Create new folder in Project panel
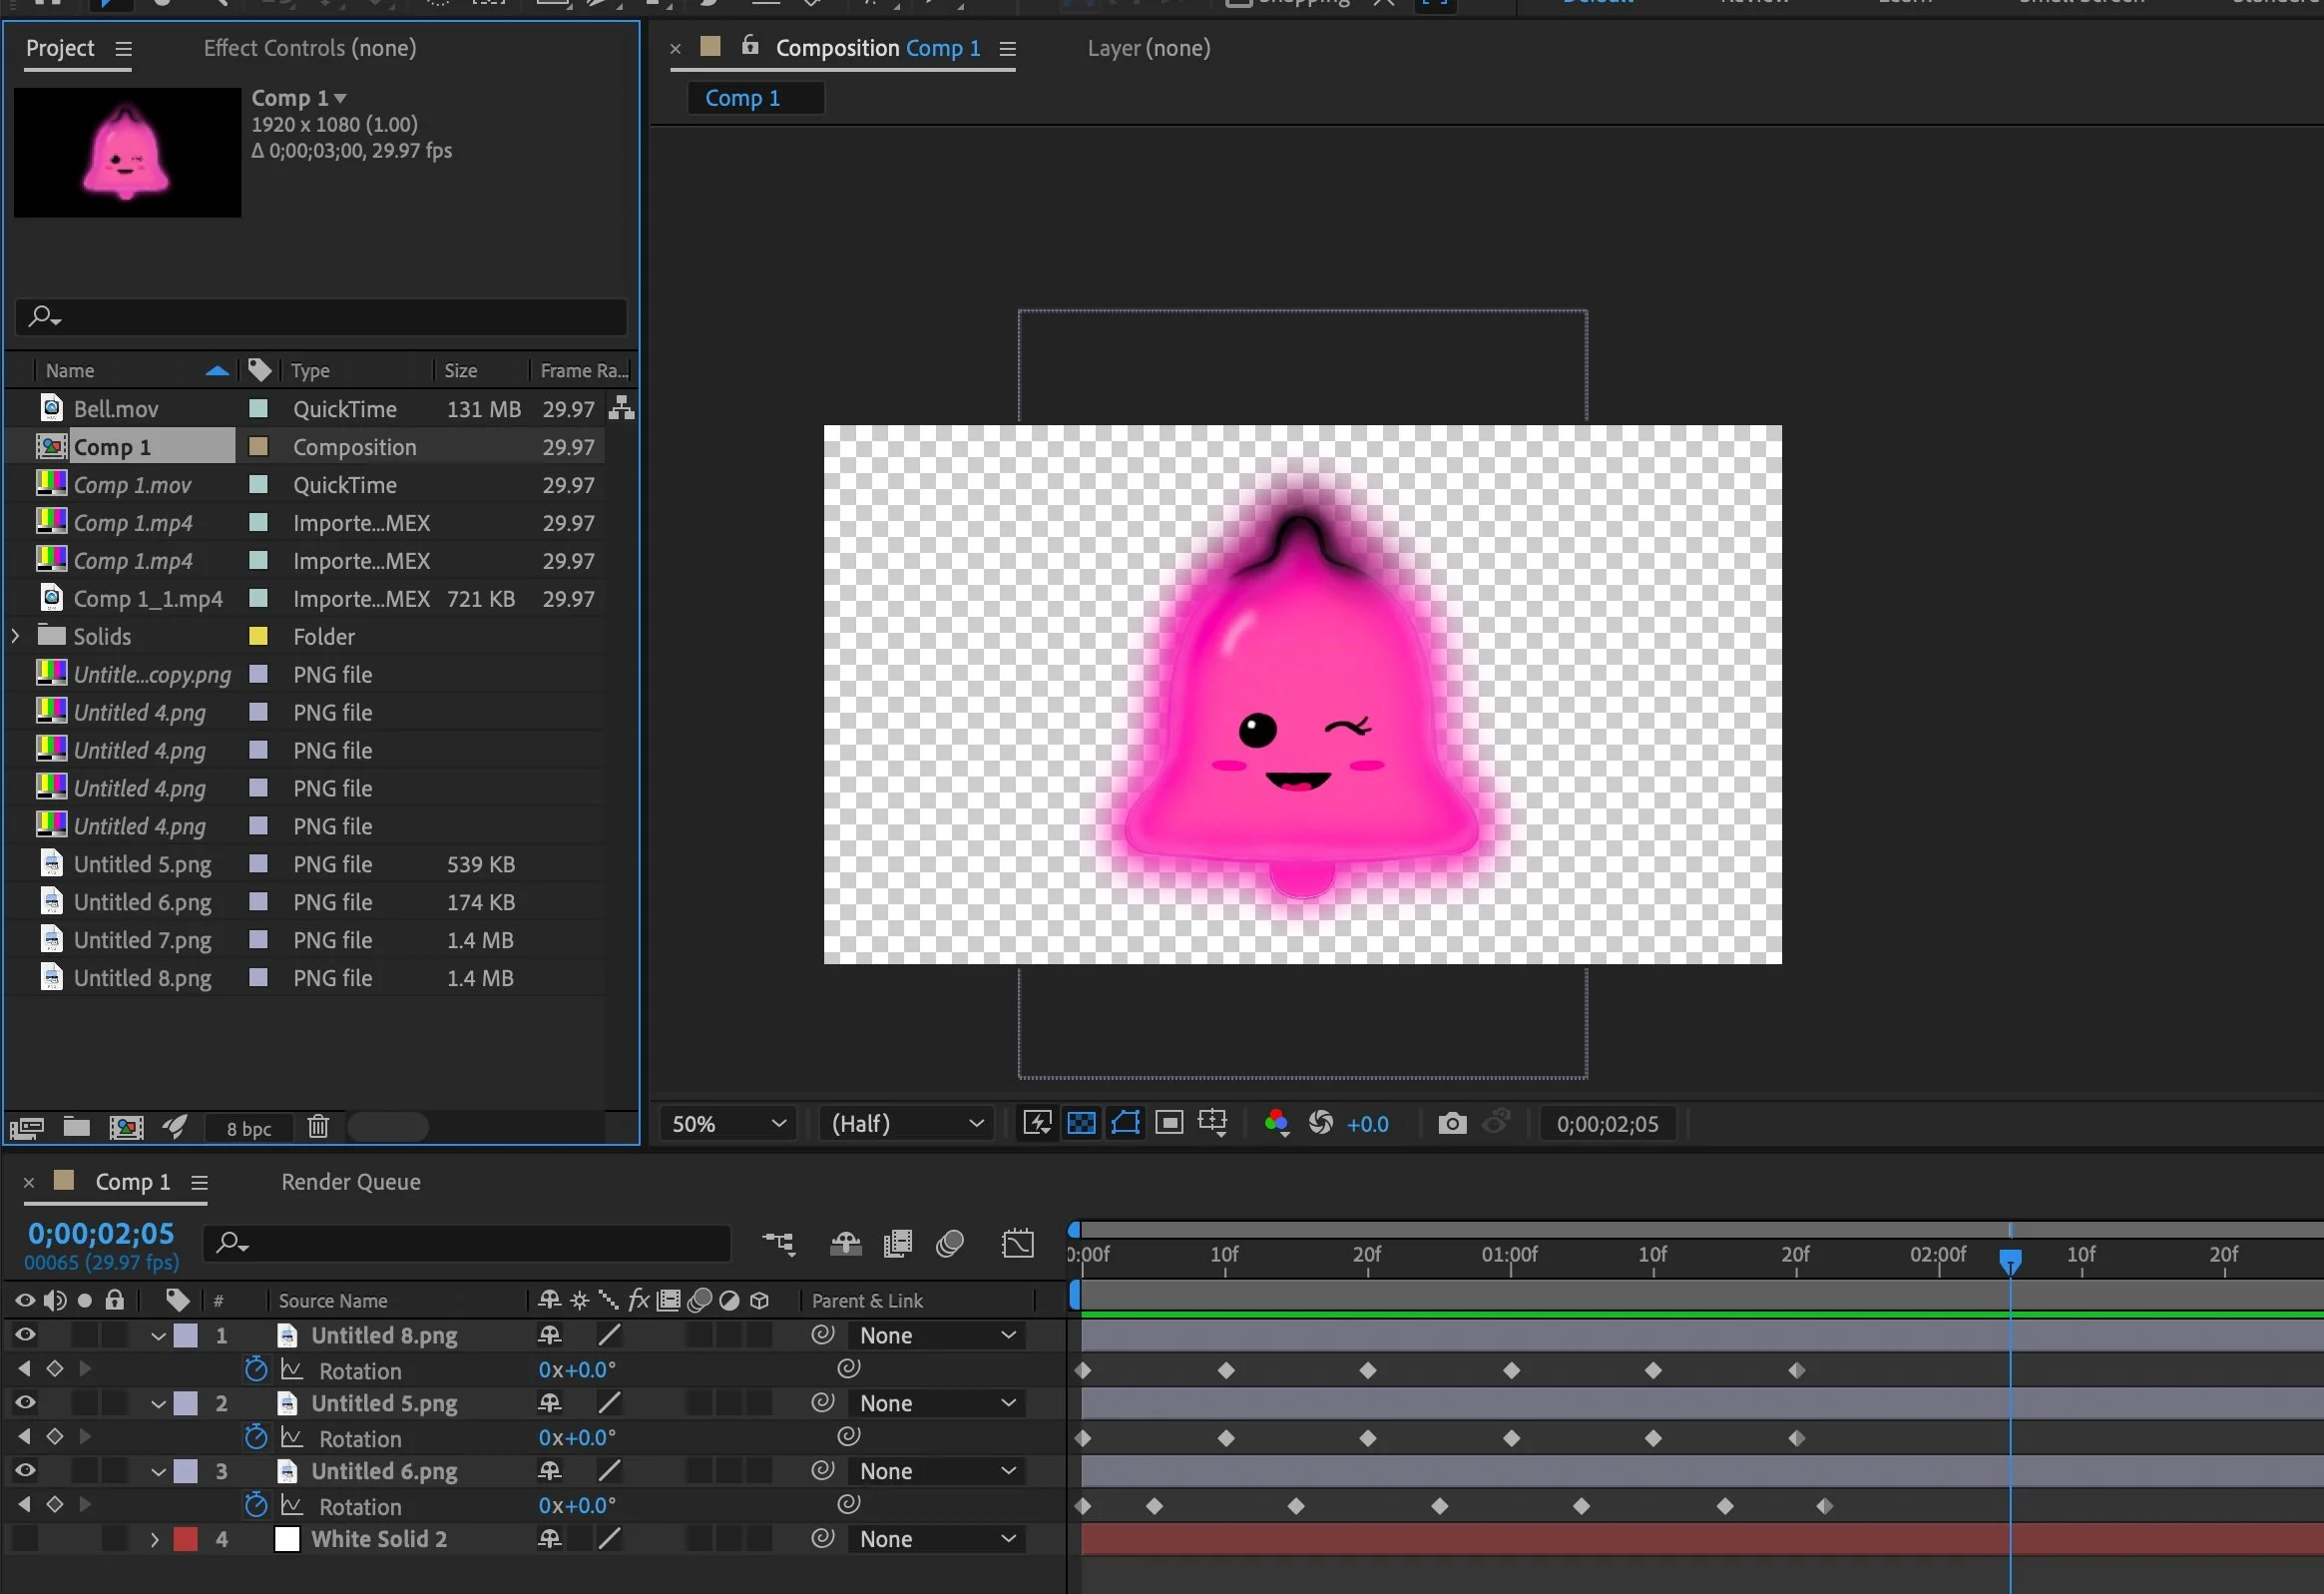This screenshot has height=1594, width=2324. point(77,1127)
